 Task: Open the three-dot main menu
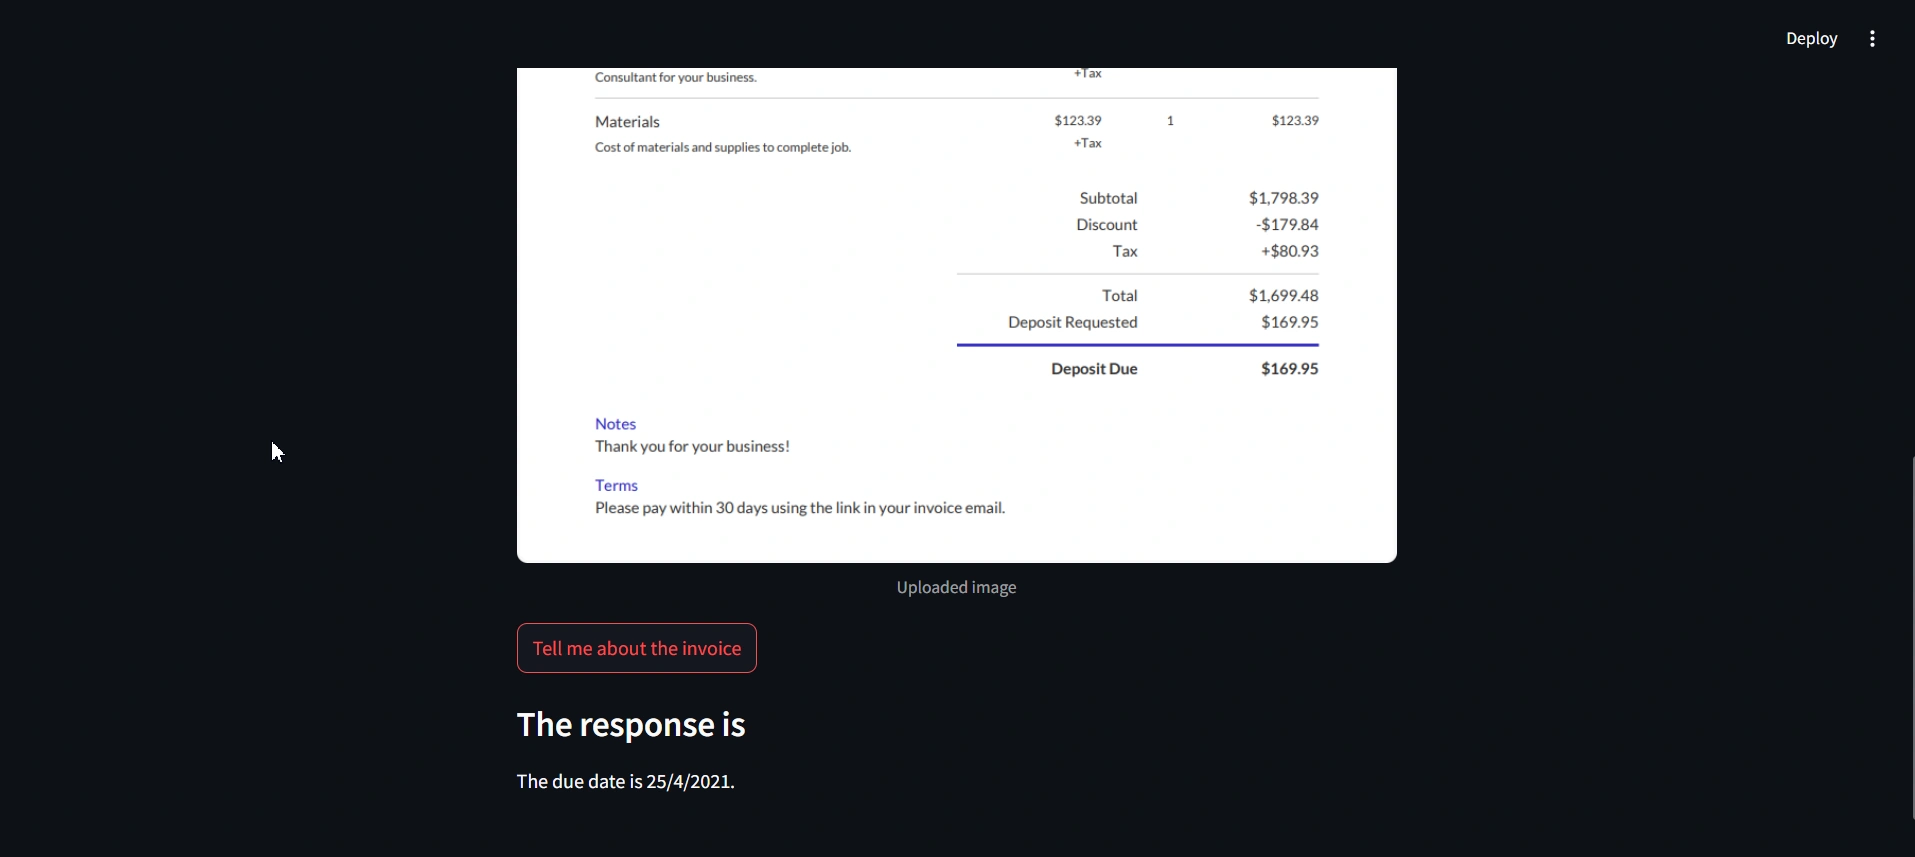pos(1872,39)
